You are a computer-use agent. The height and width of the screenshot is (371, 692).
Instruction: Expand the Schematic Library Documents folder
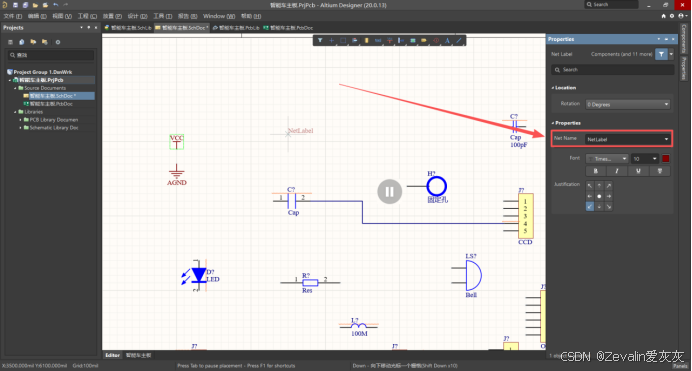point(20,128)
